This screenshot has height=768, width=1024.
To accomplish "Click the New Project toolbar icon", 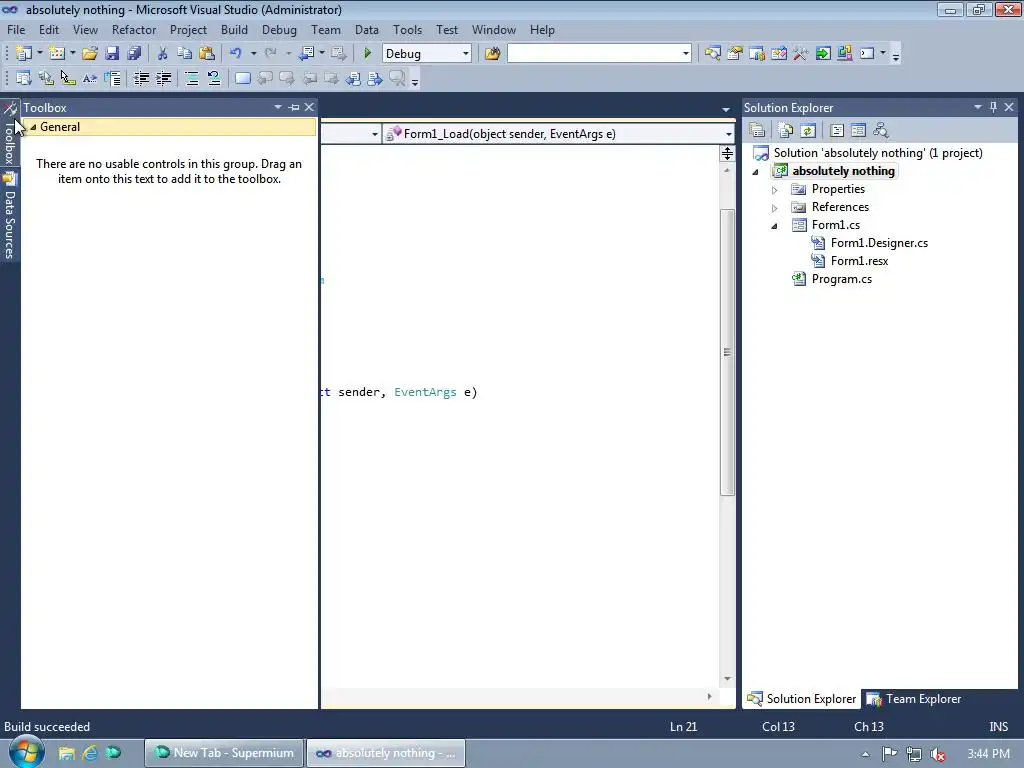I will pos(24,54).
